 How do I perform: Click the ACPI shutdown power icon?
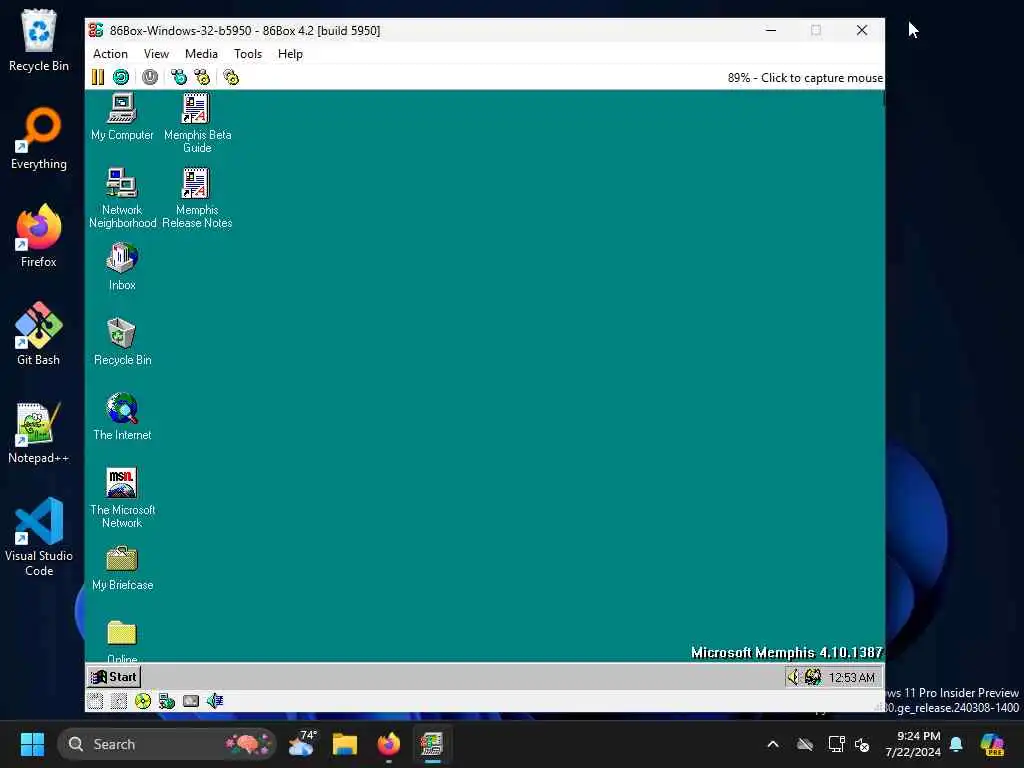[x=150, y=77]
